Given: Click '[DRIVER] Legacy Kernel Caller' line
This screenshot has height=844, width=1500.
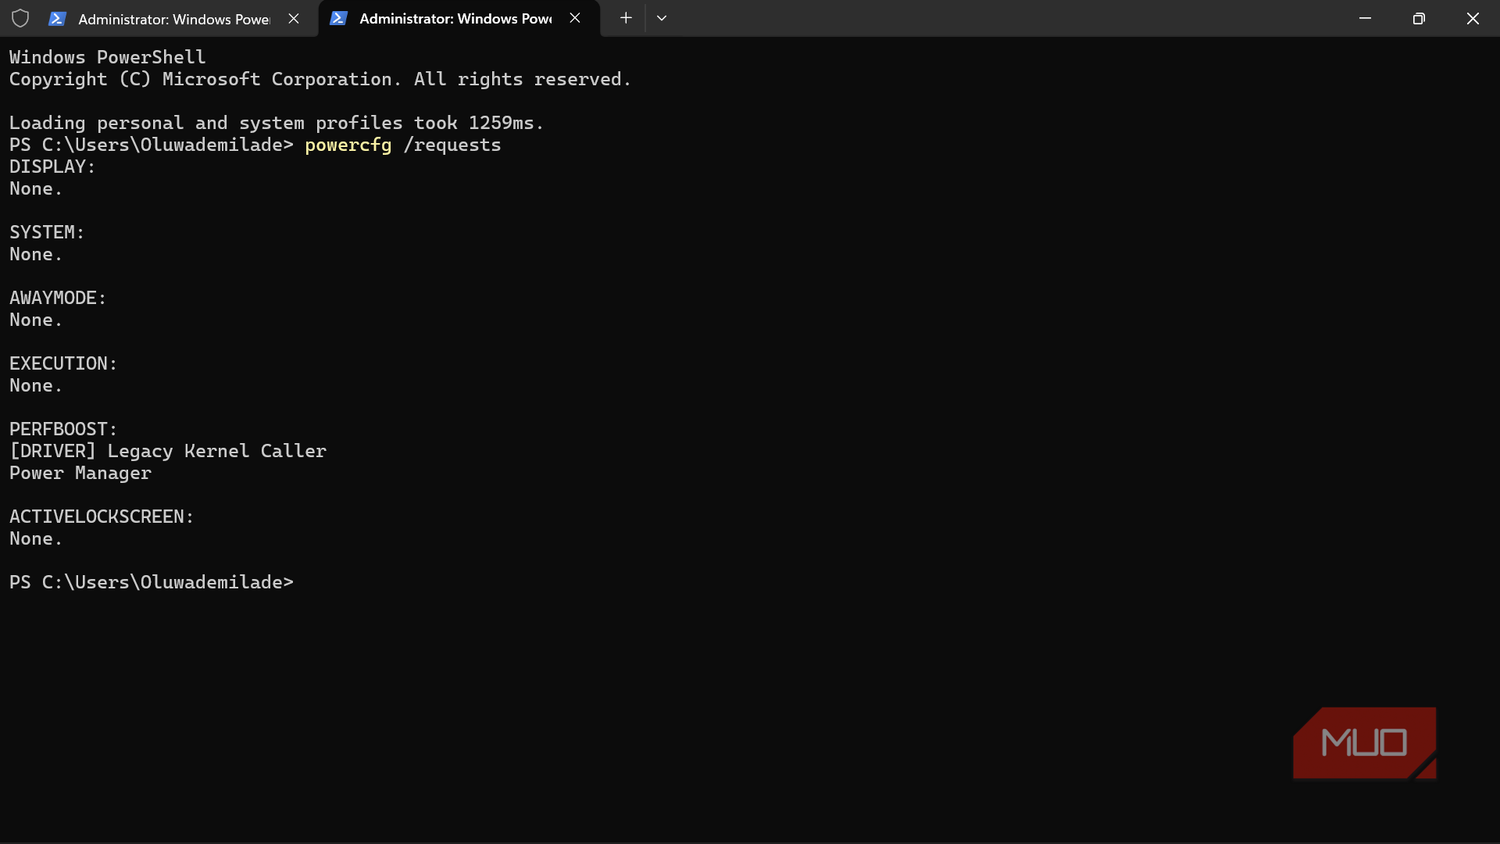Looking at the screenshot, I should tap(168, 451).
